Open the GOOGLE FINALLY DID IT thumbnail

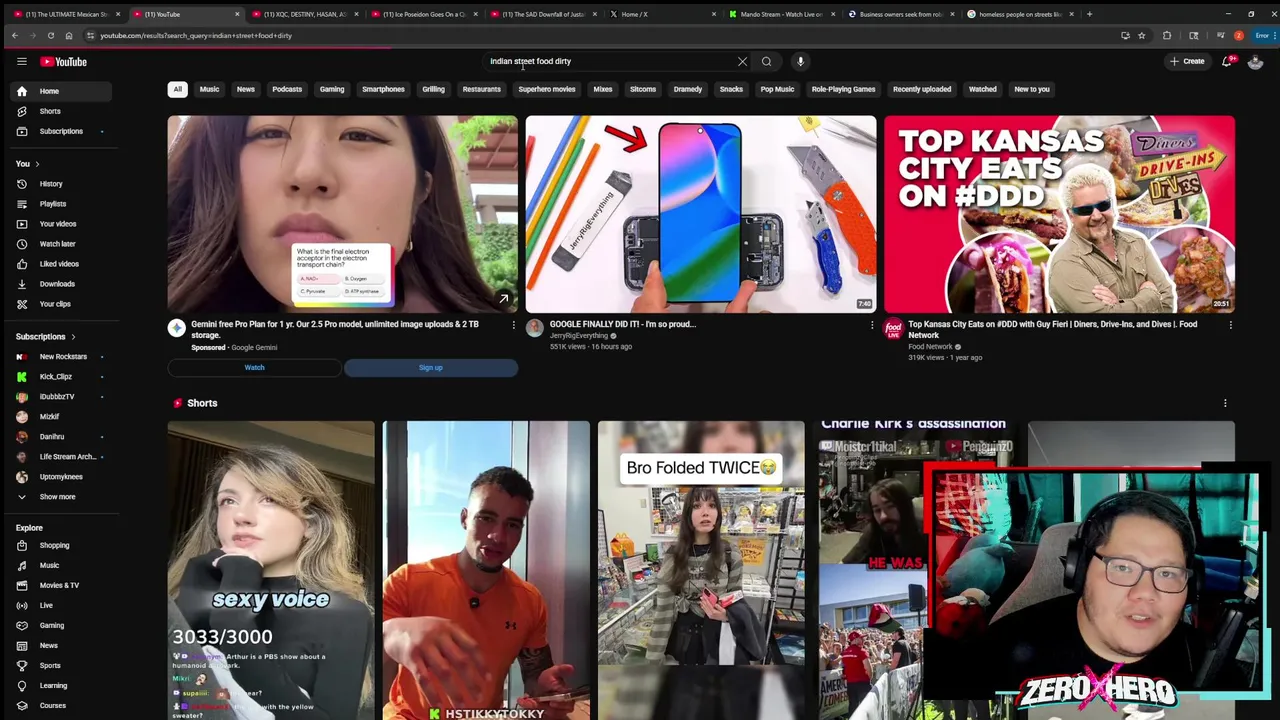(701, 214)
